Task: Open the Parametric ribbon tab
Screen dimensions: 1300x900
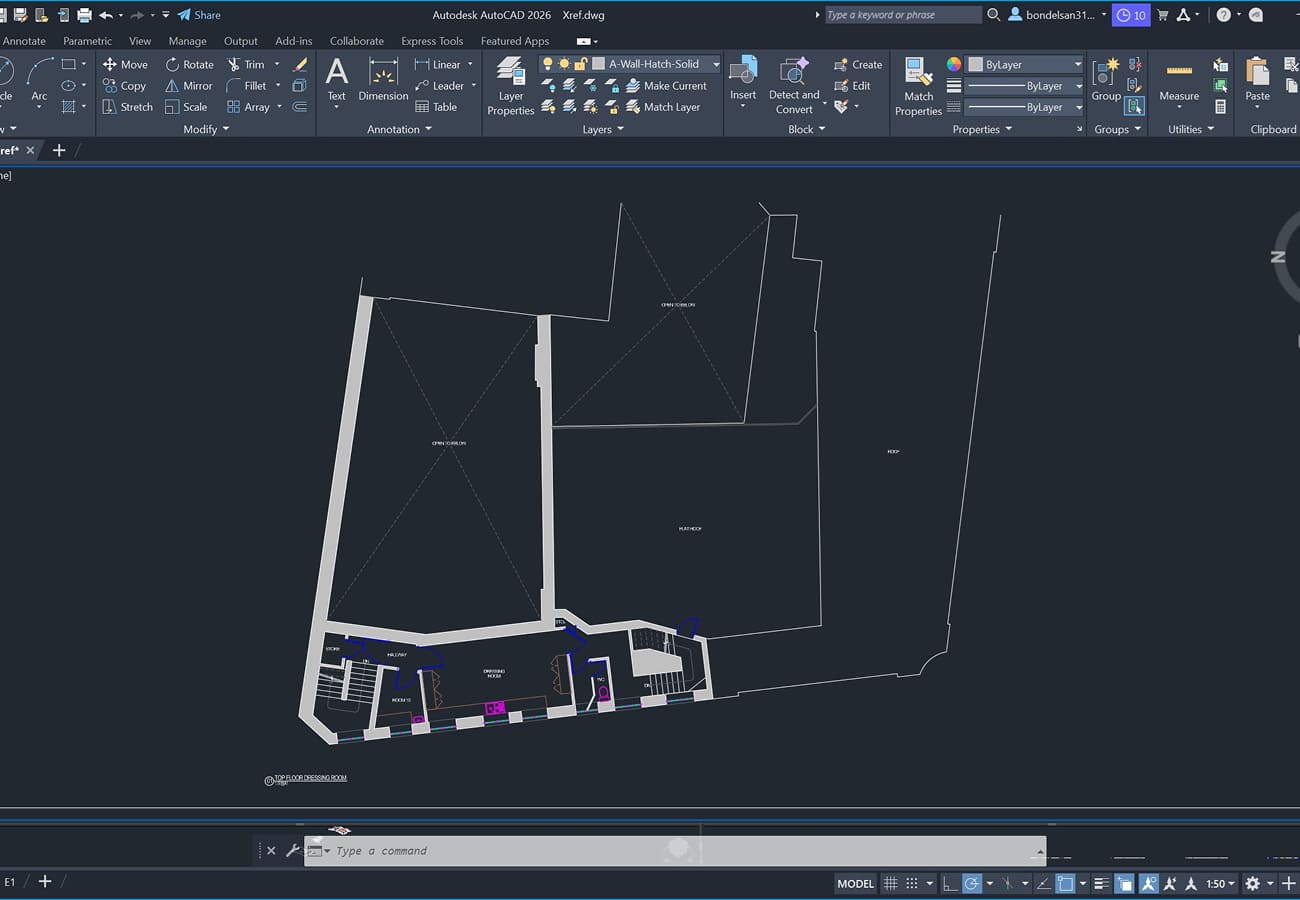Action: point(87,41)
